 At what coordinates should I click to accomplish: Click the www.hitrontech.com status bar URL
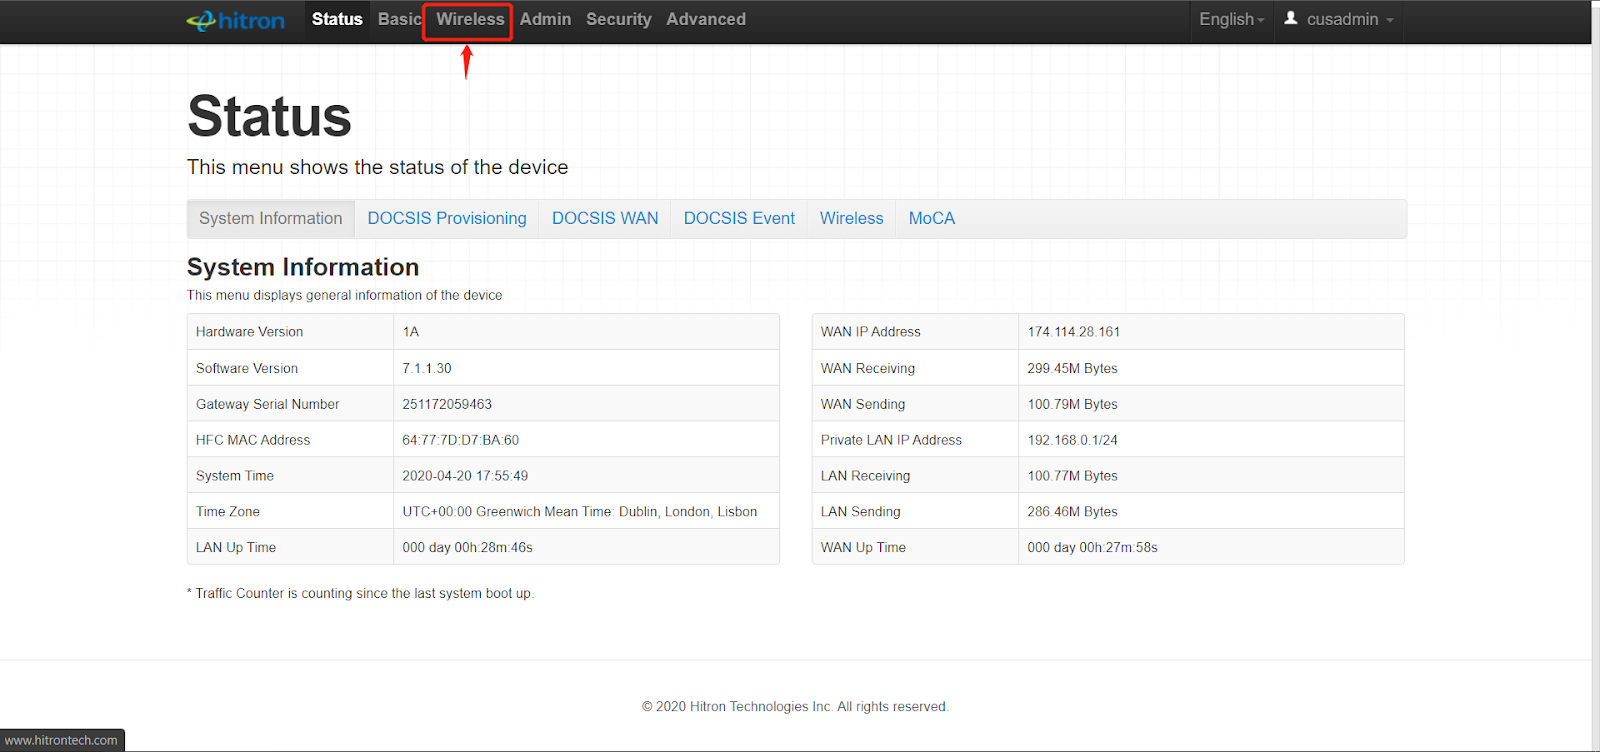(61, 741)
